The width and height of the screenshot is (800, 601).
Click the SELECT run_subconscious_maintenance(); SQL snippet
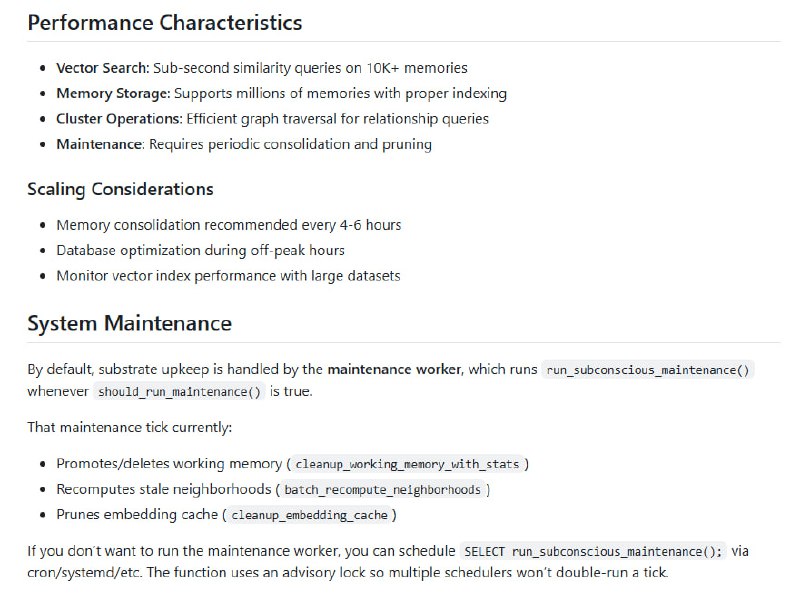point(592,552)
